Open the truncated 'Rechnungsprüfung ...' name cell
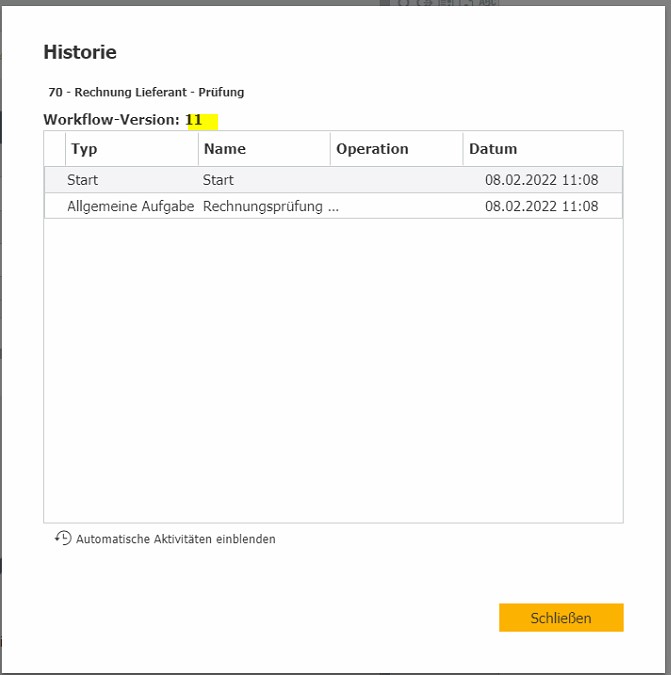The height and width of the screenshot is (675, 671). 270,206
